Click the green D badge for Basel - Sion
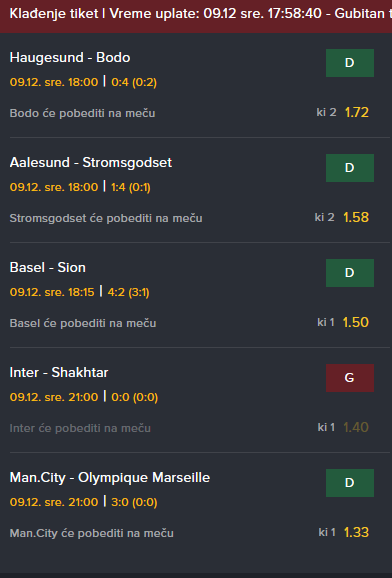The width and height of the screenshot is (392, 578). (x=350, y=273)
